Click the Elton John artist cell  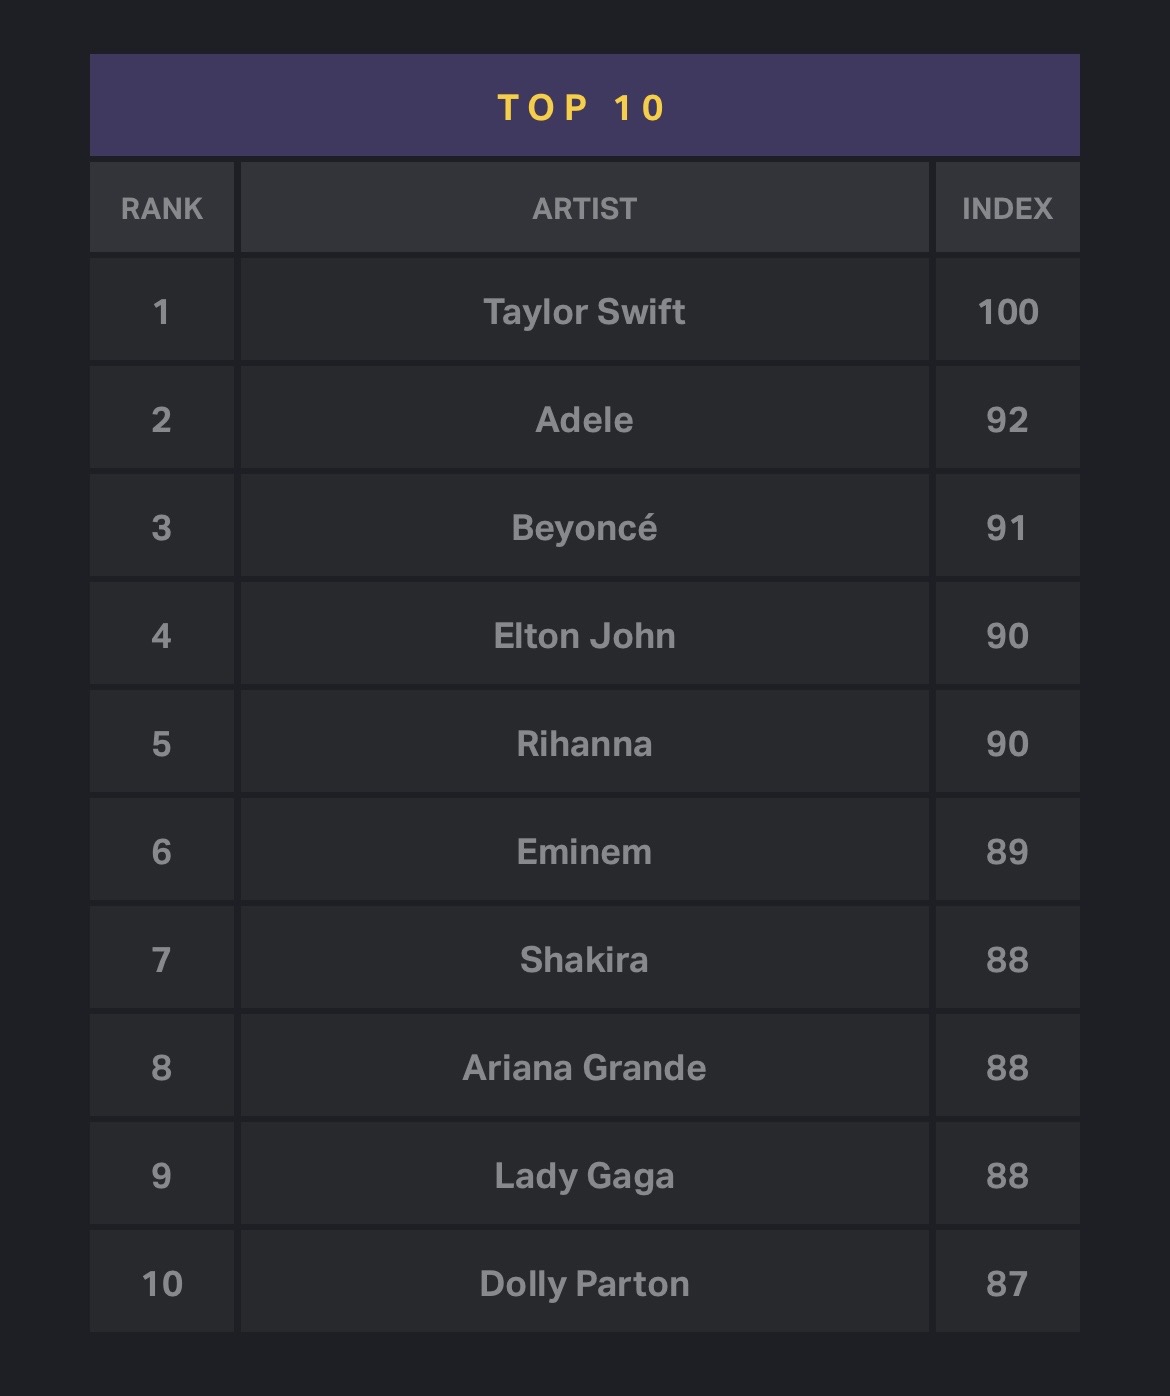[x=585, y=635]
